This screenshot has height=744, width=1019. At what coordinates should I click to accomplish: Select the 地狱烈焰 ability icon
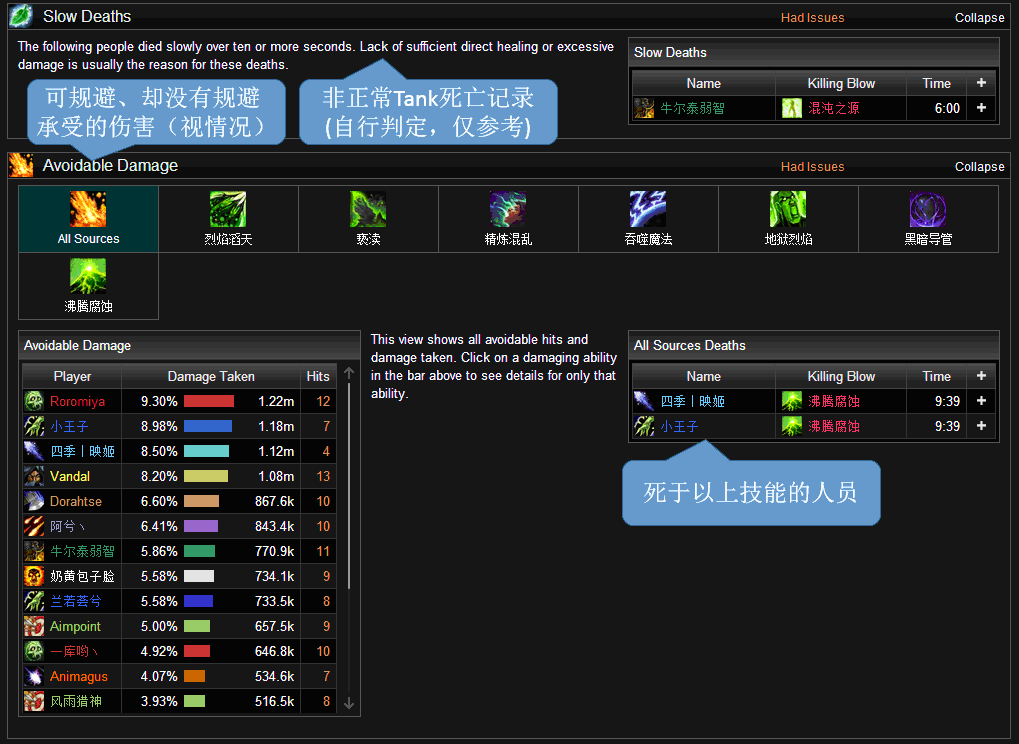click(x=788, y=209)
